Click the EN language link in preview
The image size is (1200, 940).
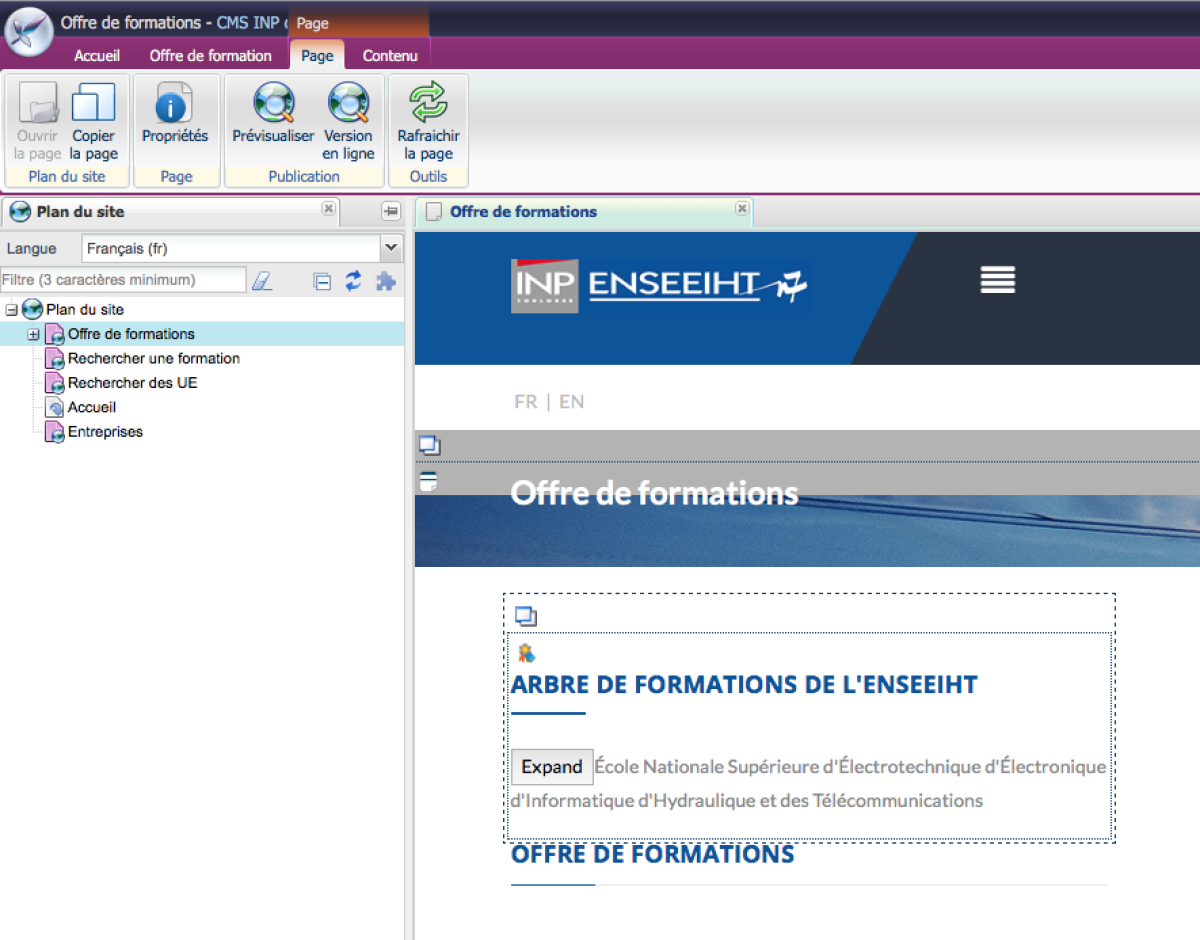(x=571, y=401)
